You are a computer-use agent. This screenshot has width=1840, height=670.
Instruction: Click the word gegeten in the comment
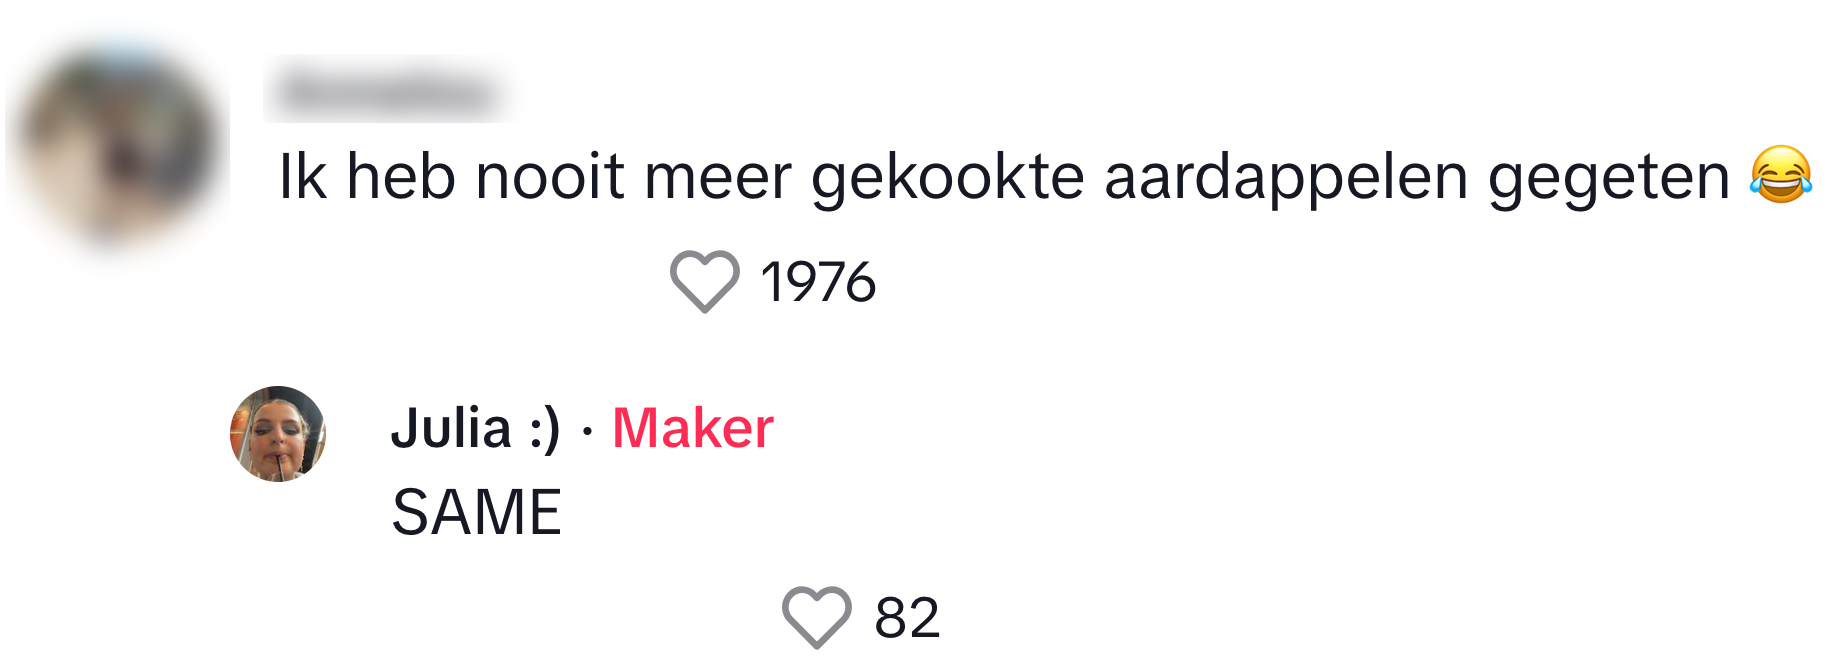point(1608,178)
